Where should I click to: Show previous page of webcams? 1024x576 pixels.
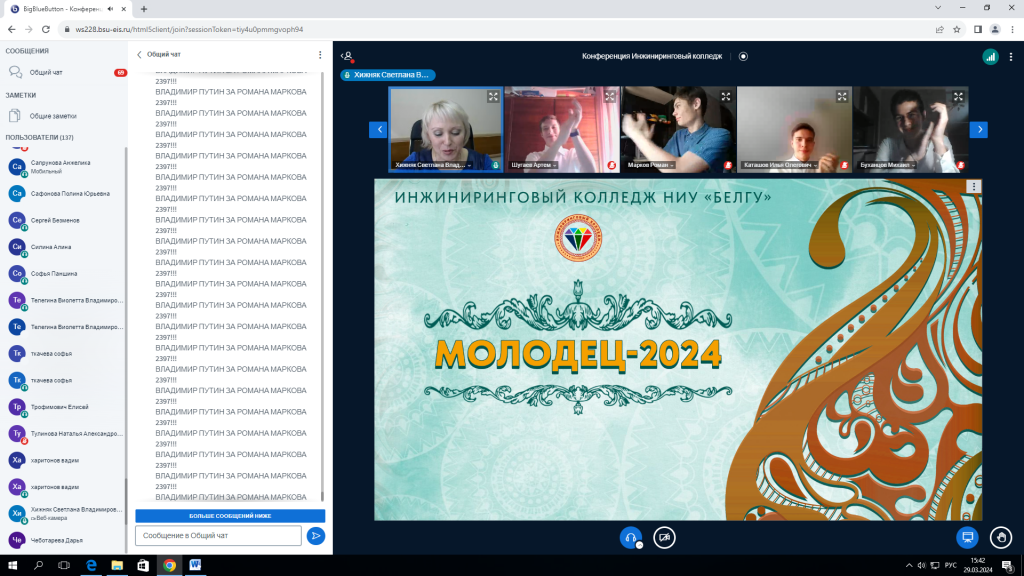pos(378,129)
